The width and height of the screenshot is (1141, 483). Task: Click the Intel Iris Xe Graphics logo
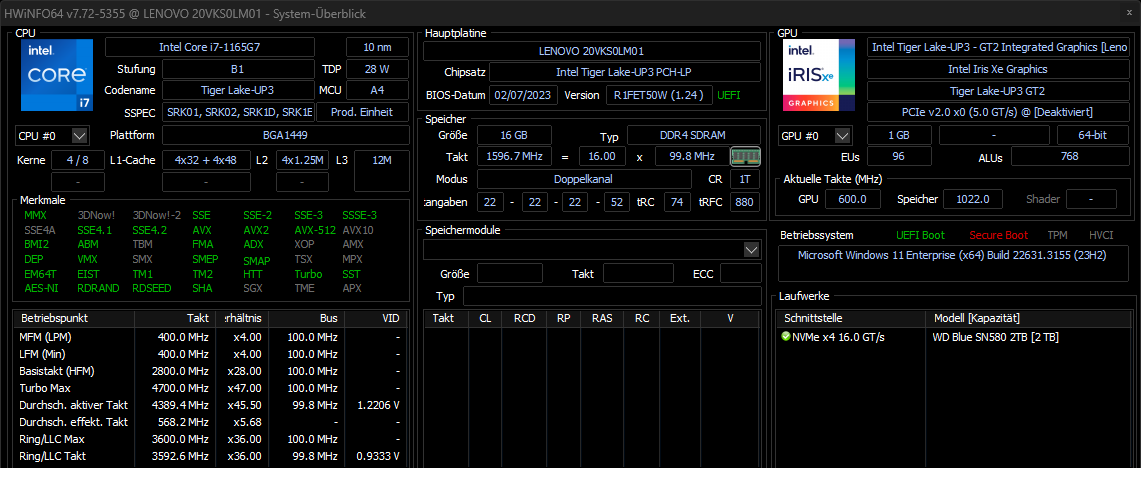pos(818,75)
